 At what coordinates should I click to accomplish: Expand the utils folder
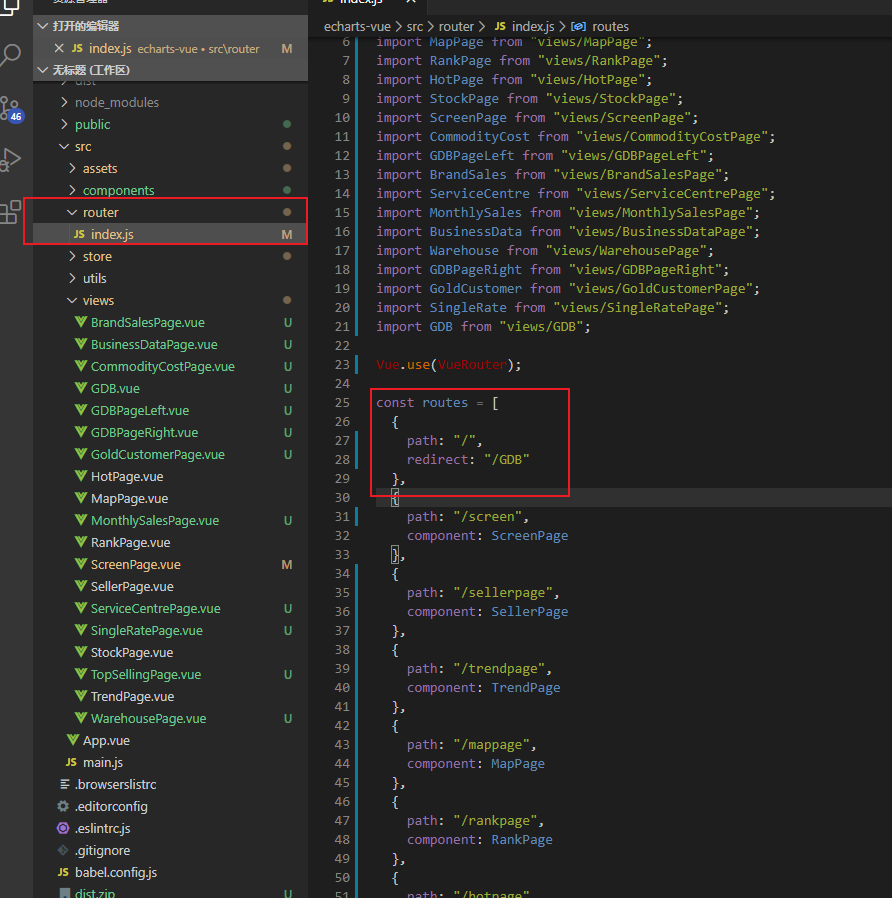(x=72, y=278)
